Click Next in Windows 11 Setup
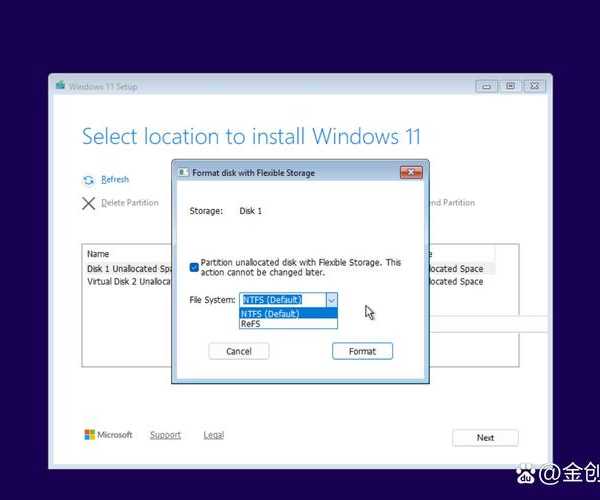 click(485, 438)
